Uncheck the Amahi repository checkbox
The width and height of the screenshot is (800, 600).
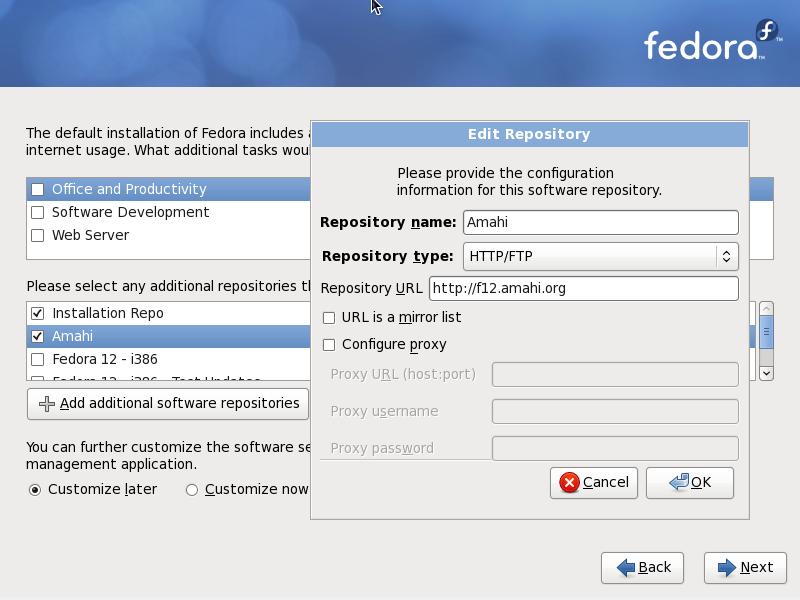(37, 336)
